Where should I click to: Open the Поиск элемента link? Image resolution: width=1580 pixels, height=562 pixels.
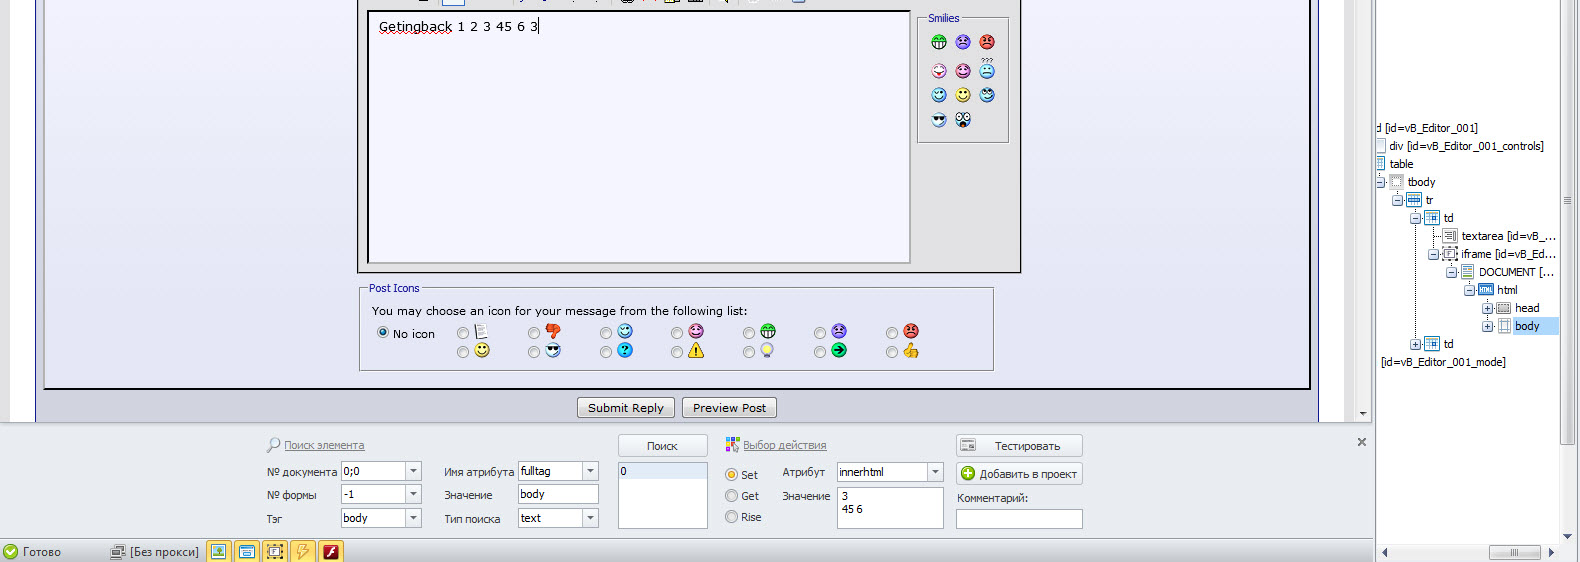(x=324, y=445)
